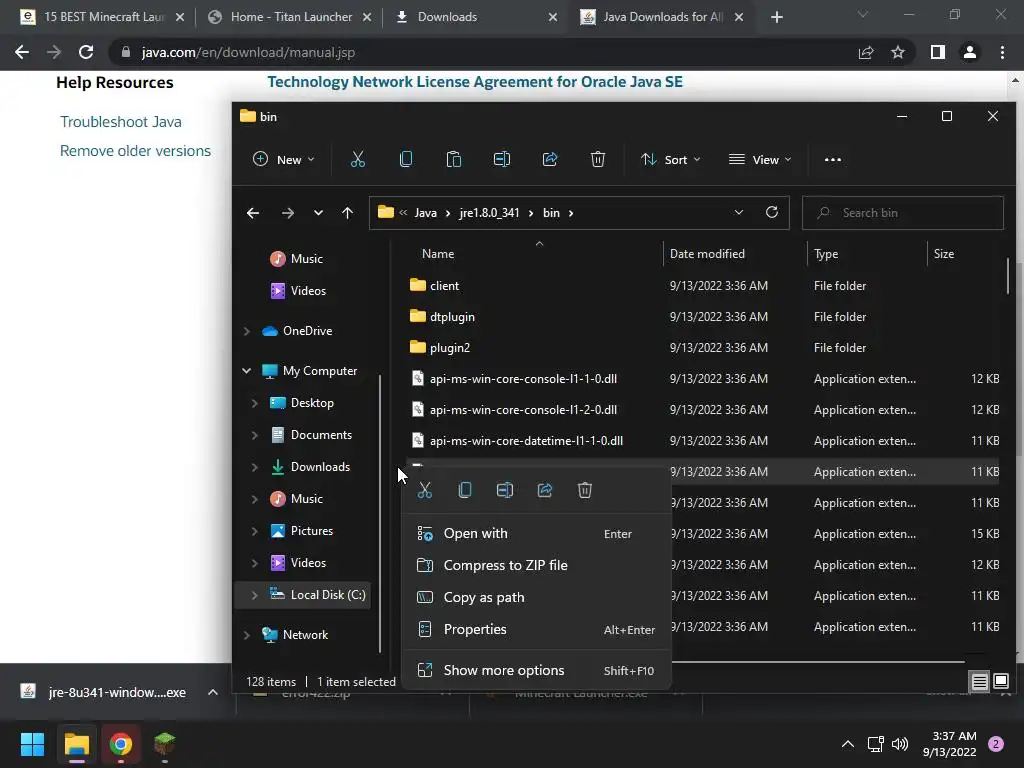Open Chrome side panel icon
1024x768 pixels.
(x=938, y=52)
